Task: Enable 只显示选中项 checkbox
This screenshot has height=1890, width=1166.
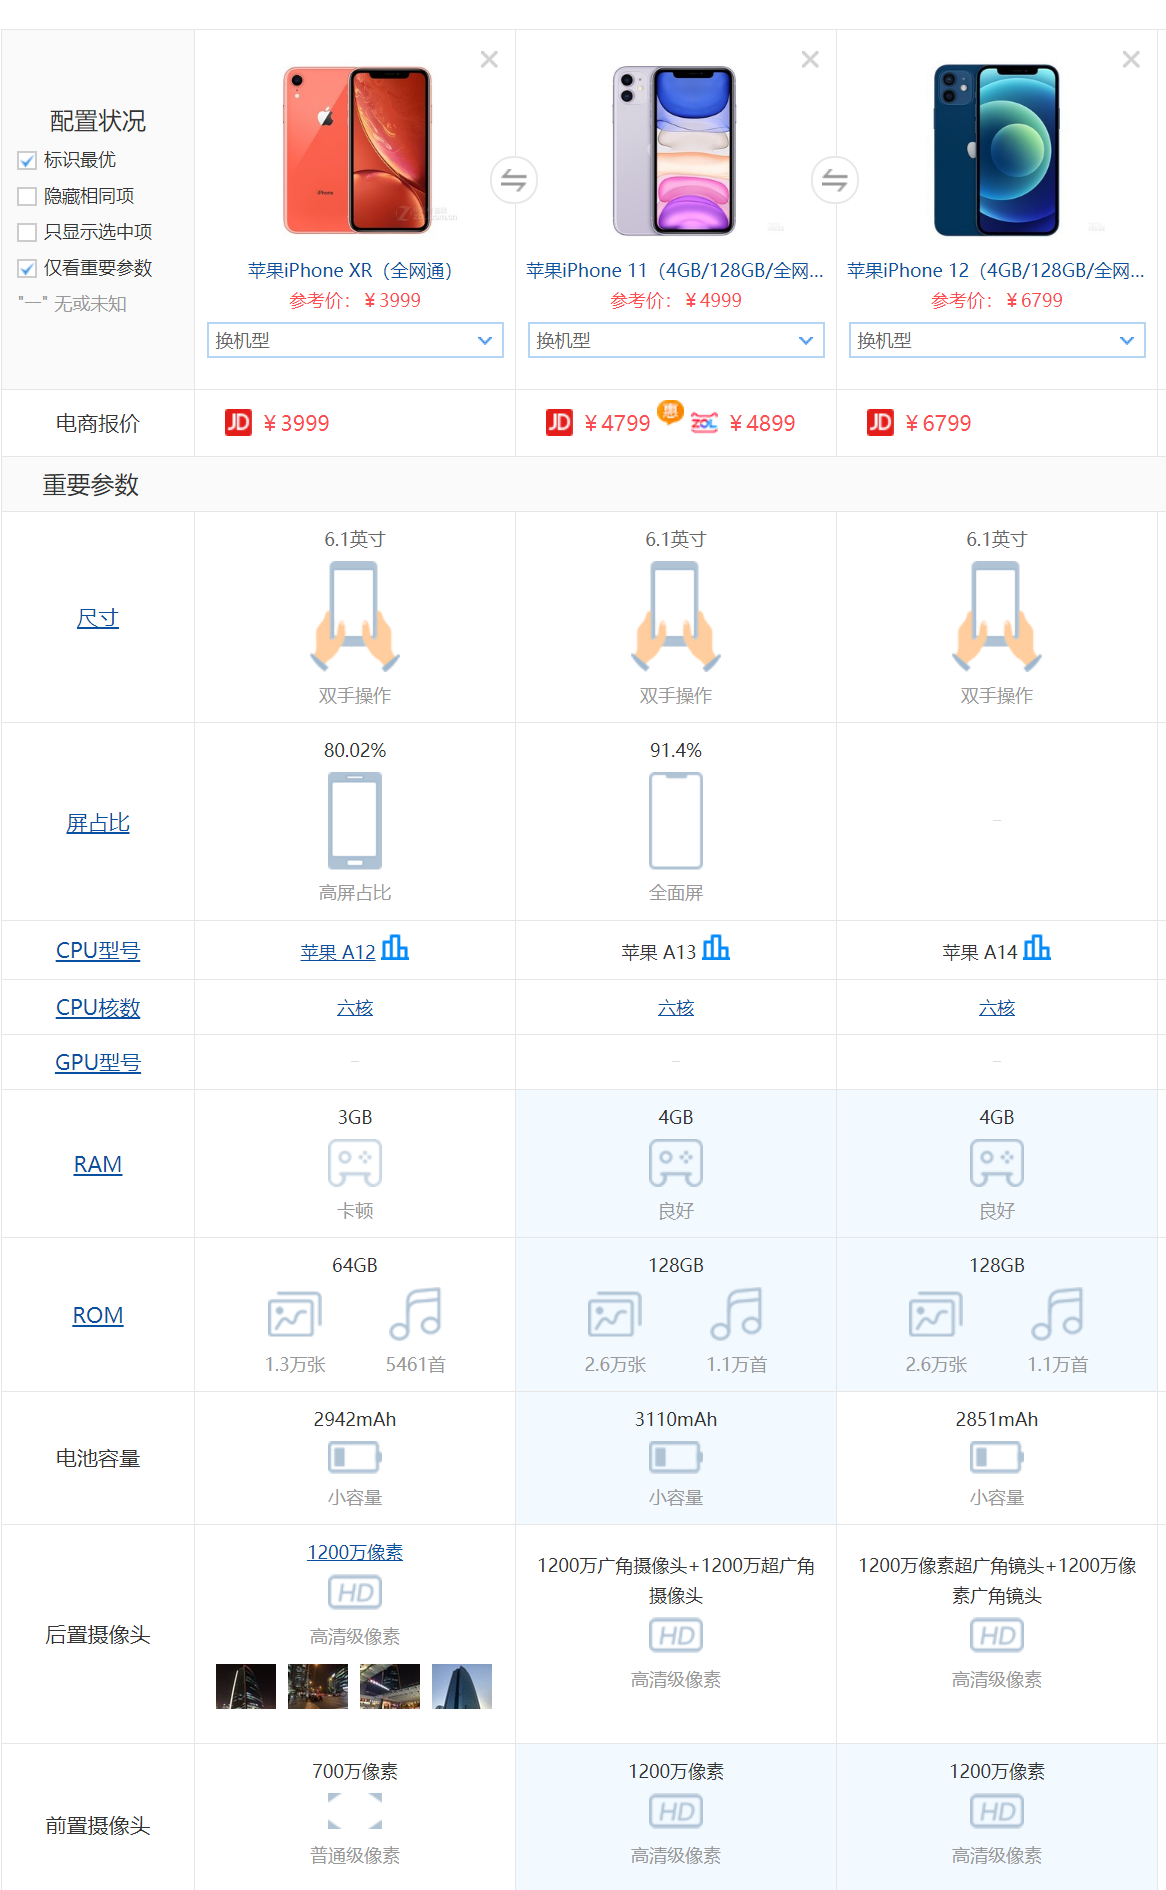Action: [x=27, y=232]
